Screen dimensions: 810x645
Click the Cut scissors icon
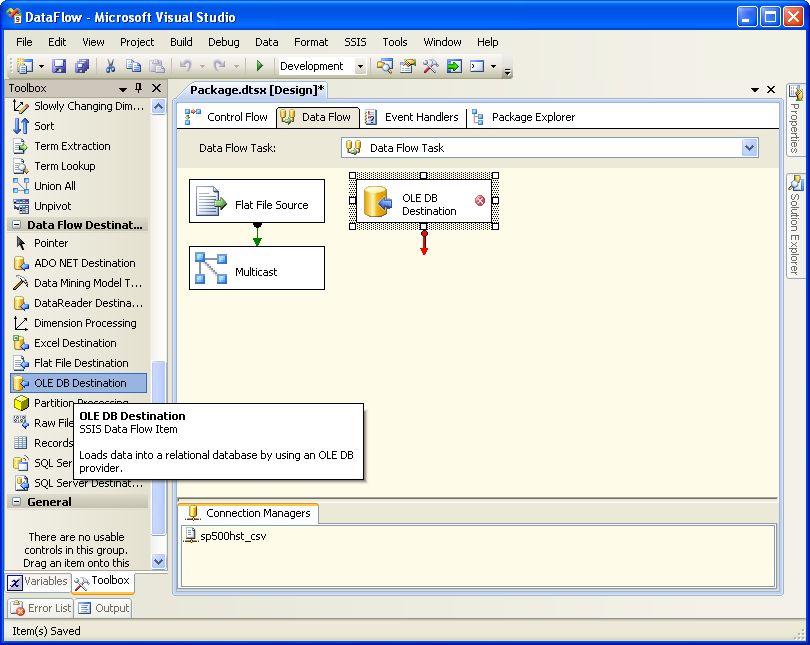point(110,66)
